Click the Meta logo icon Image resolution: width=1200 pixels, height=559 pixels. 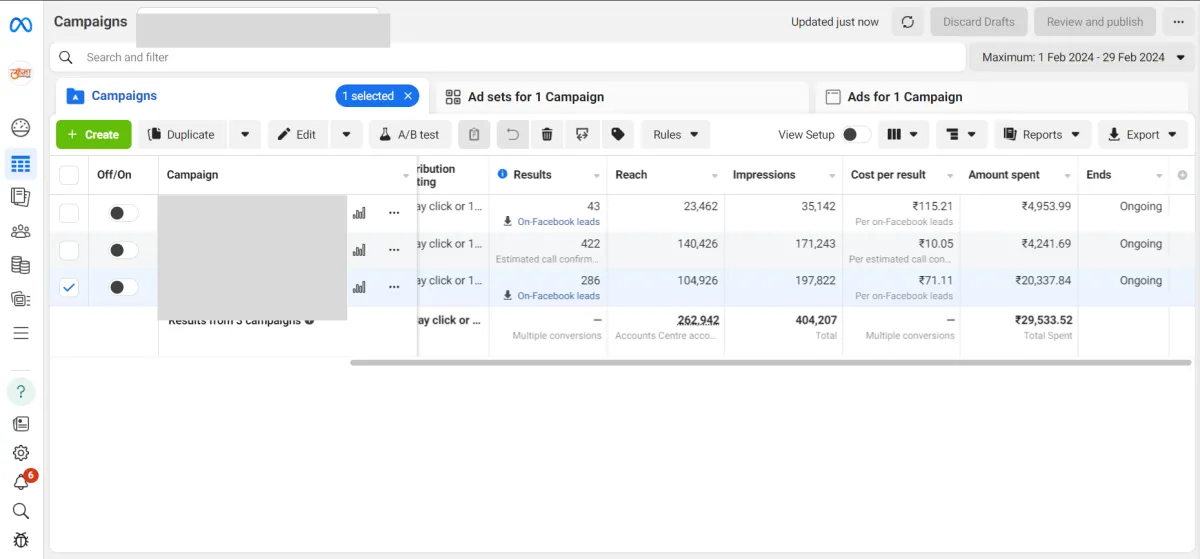pos(21,25)
